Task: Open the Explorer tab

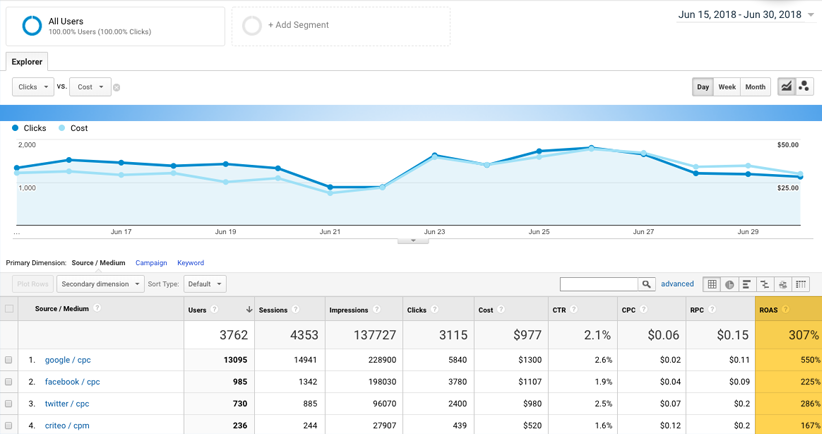Action: 27,61
